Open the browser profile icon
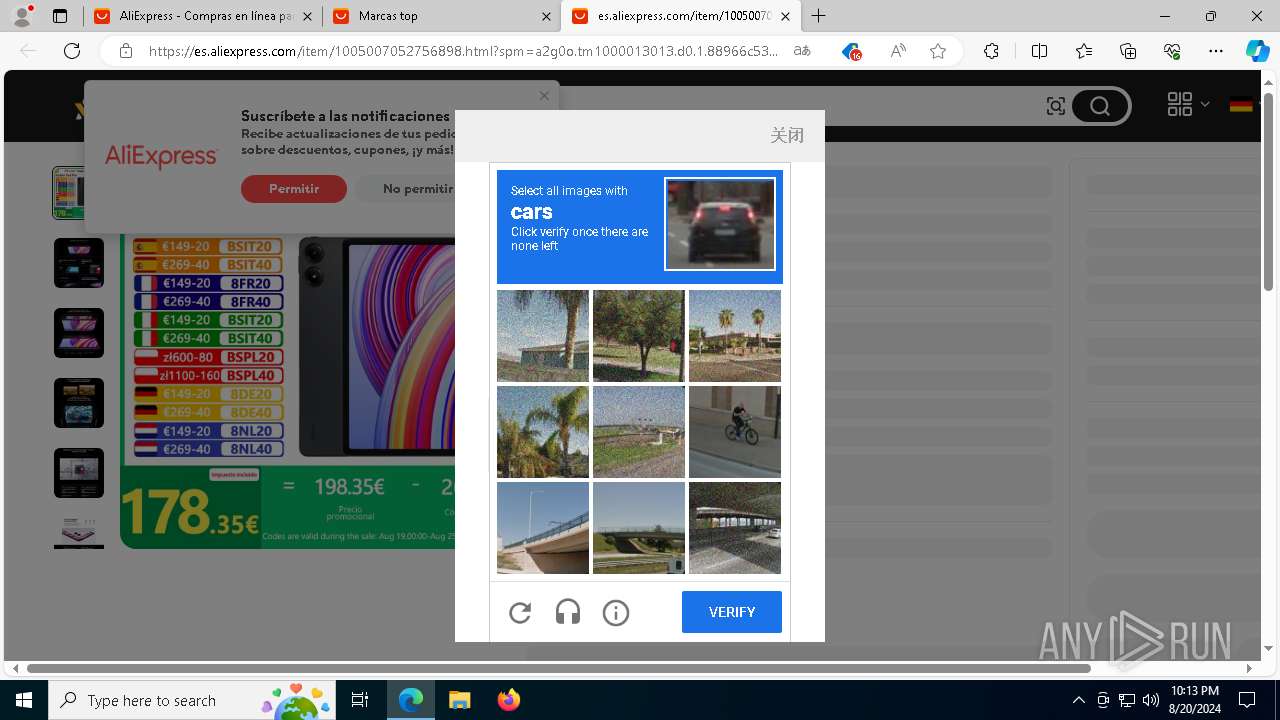Screen dimensions: 1280x720 pyautogui.click(x=22, y=16)
